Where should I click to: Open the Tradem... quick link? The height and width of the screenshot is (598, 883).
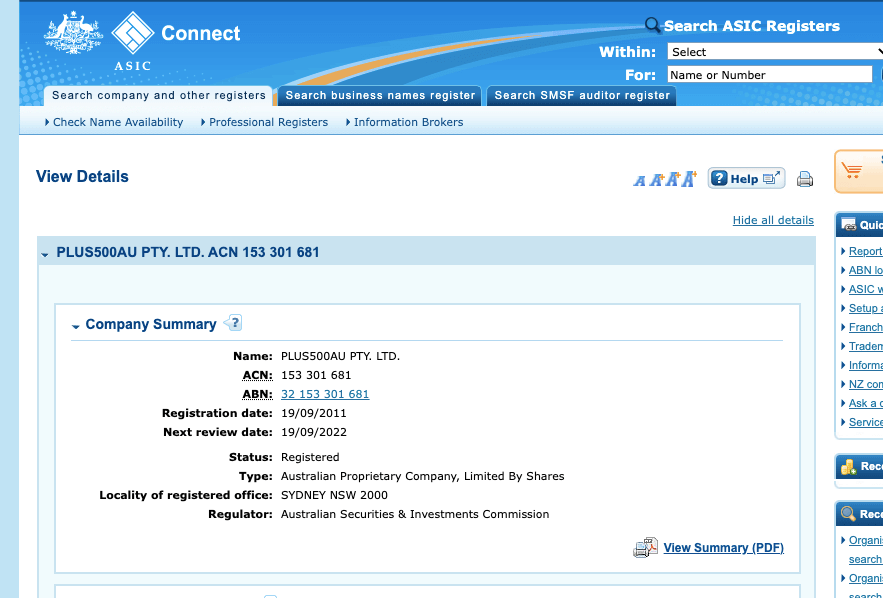click(866, 346)
